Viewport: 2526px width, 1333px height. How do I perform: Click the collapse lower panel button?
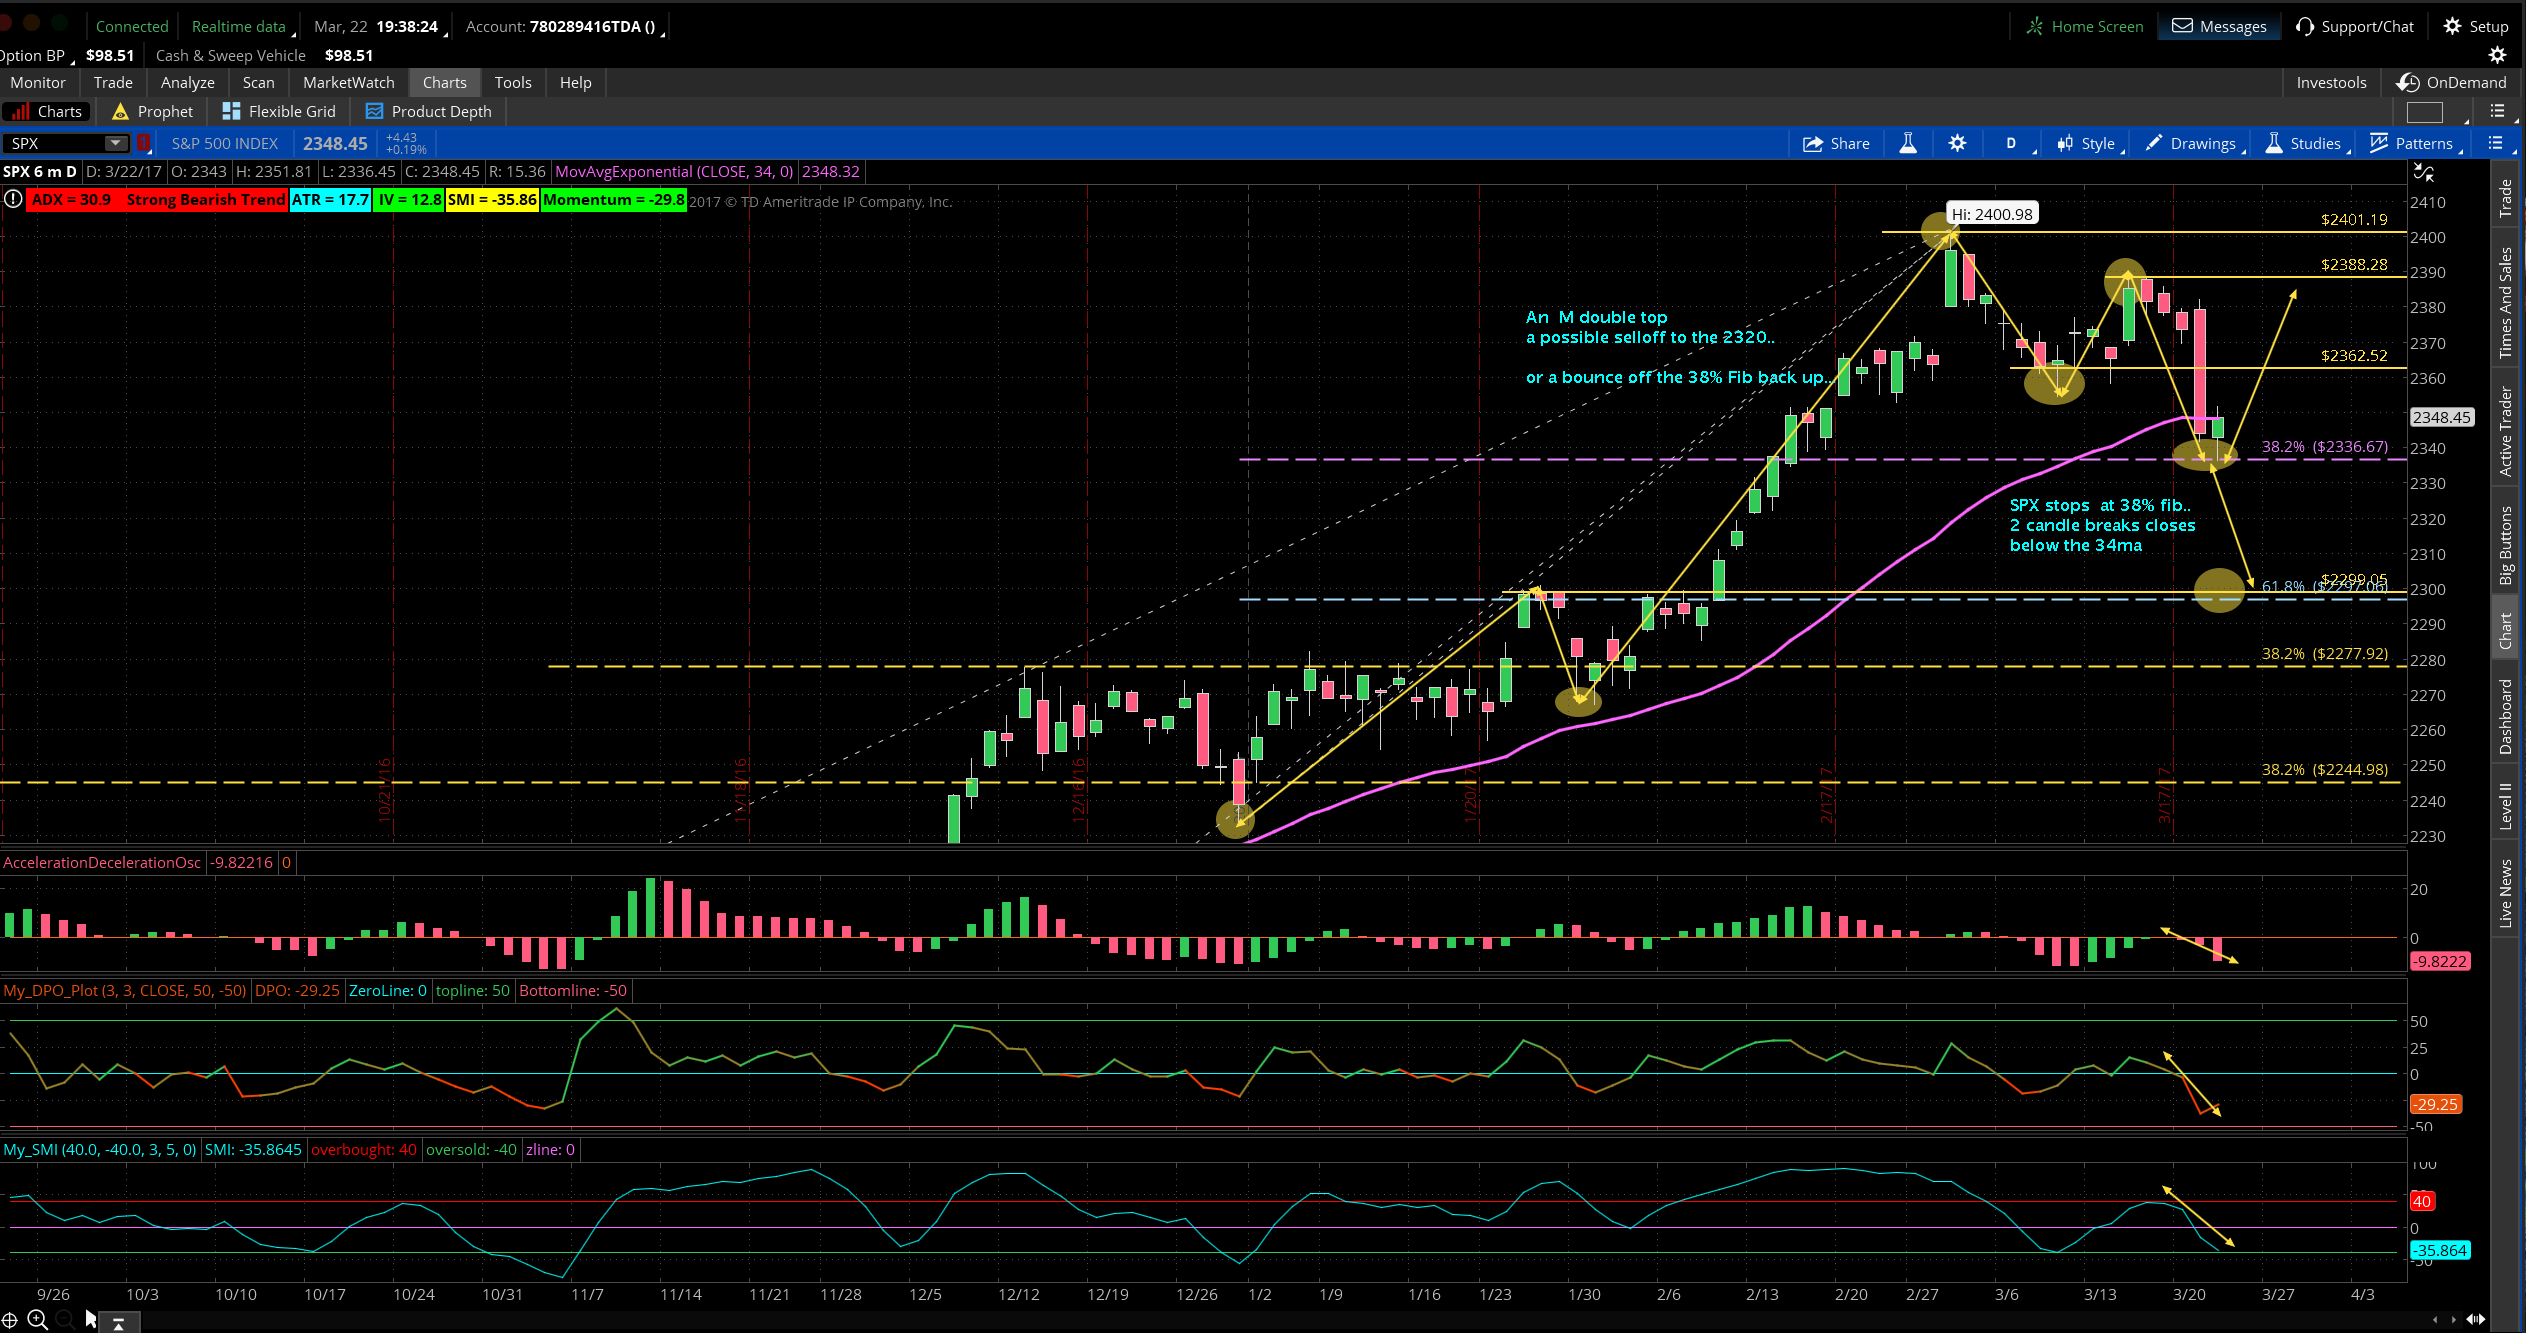(x=118, y=1323)
